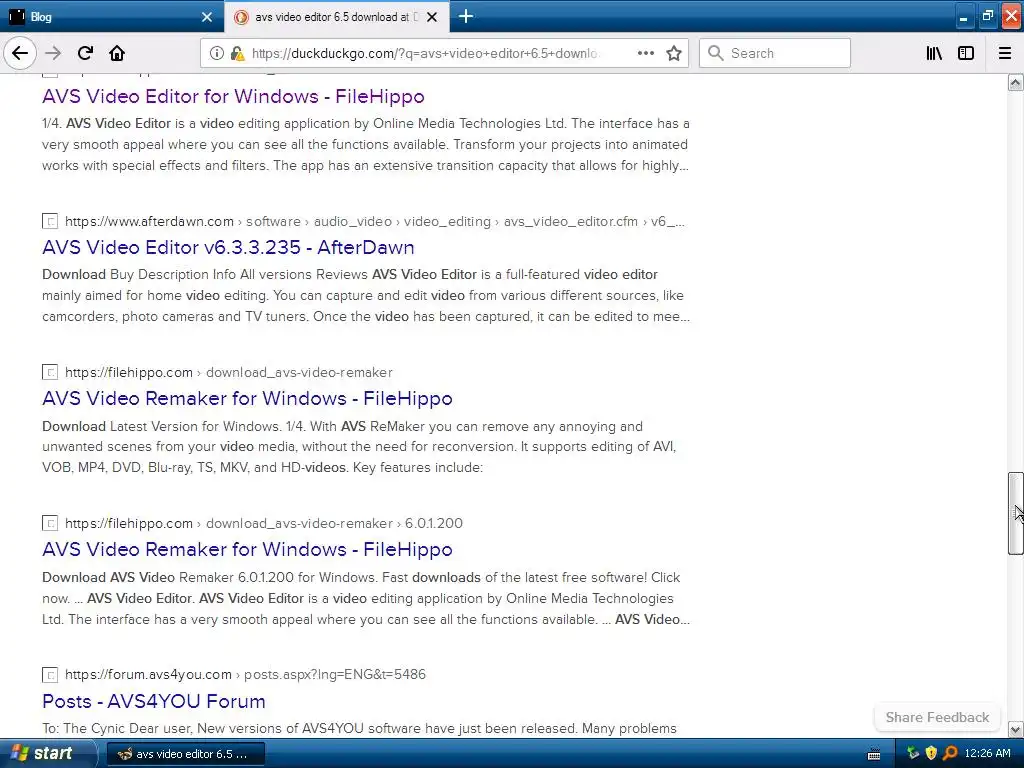Click the 12:26 AM taskbar clock
Screen dimensions: 1024x768
[x=987, y=754]
